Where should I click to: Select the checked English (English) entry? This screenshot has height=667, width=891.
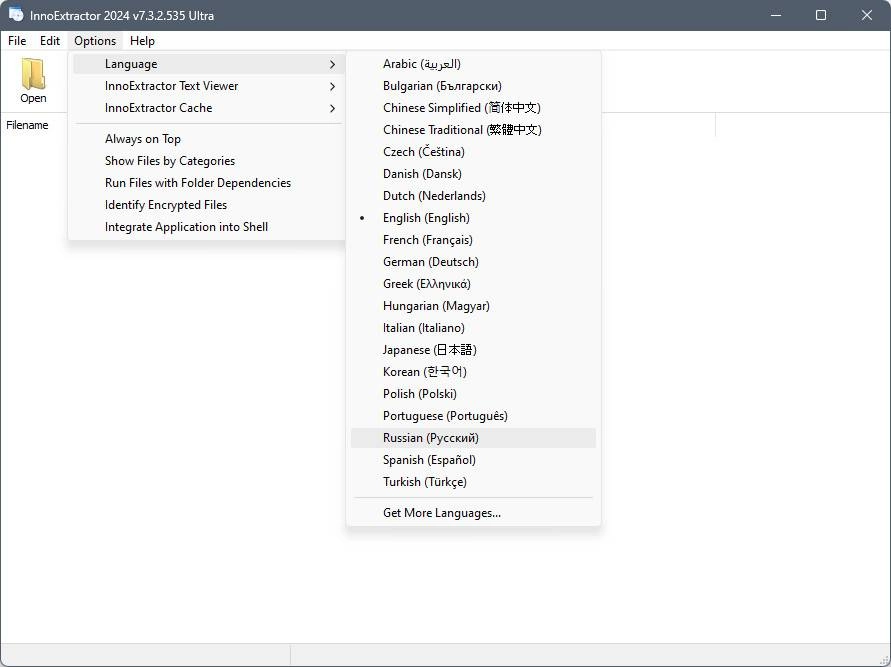(473, 218)
